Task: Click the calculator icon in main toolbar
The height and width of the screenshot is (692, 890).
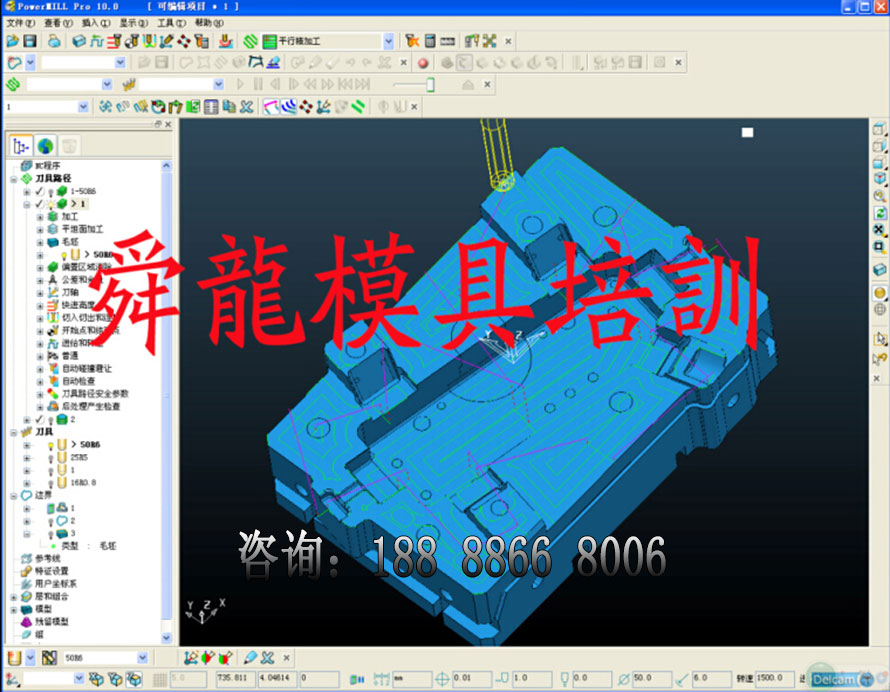Action: (x=430, y=41)
